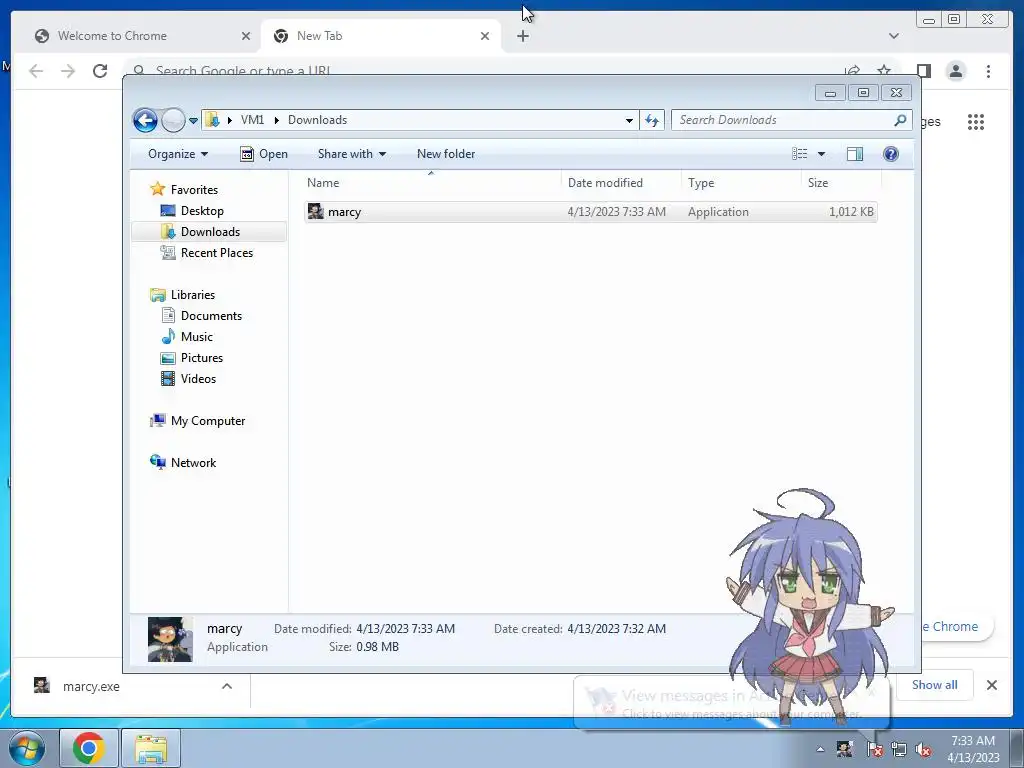
Task: Show hidden tray icons arrow
Action: pos(820,749)
